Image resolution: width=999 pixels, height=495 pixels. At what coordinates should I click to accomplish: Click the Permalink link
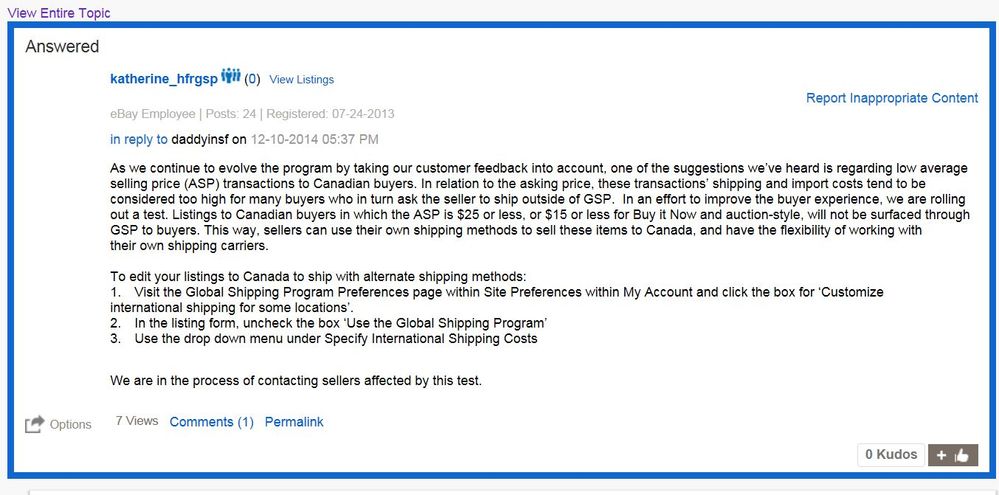point(294,422)
